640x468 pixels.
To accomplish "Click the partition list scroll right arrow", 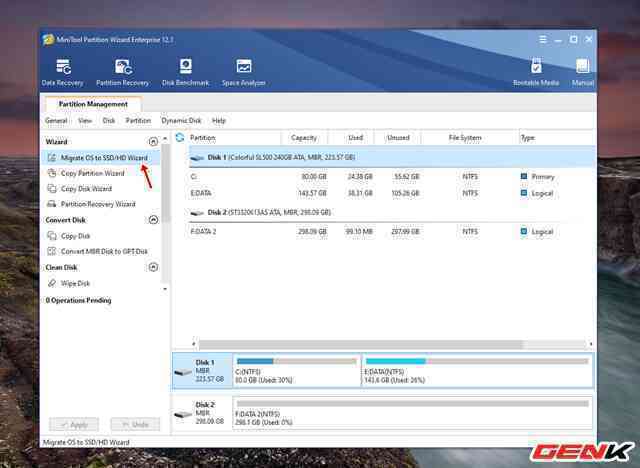I will pos(591,344).
